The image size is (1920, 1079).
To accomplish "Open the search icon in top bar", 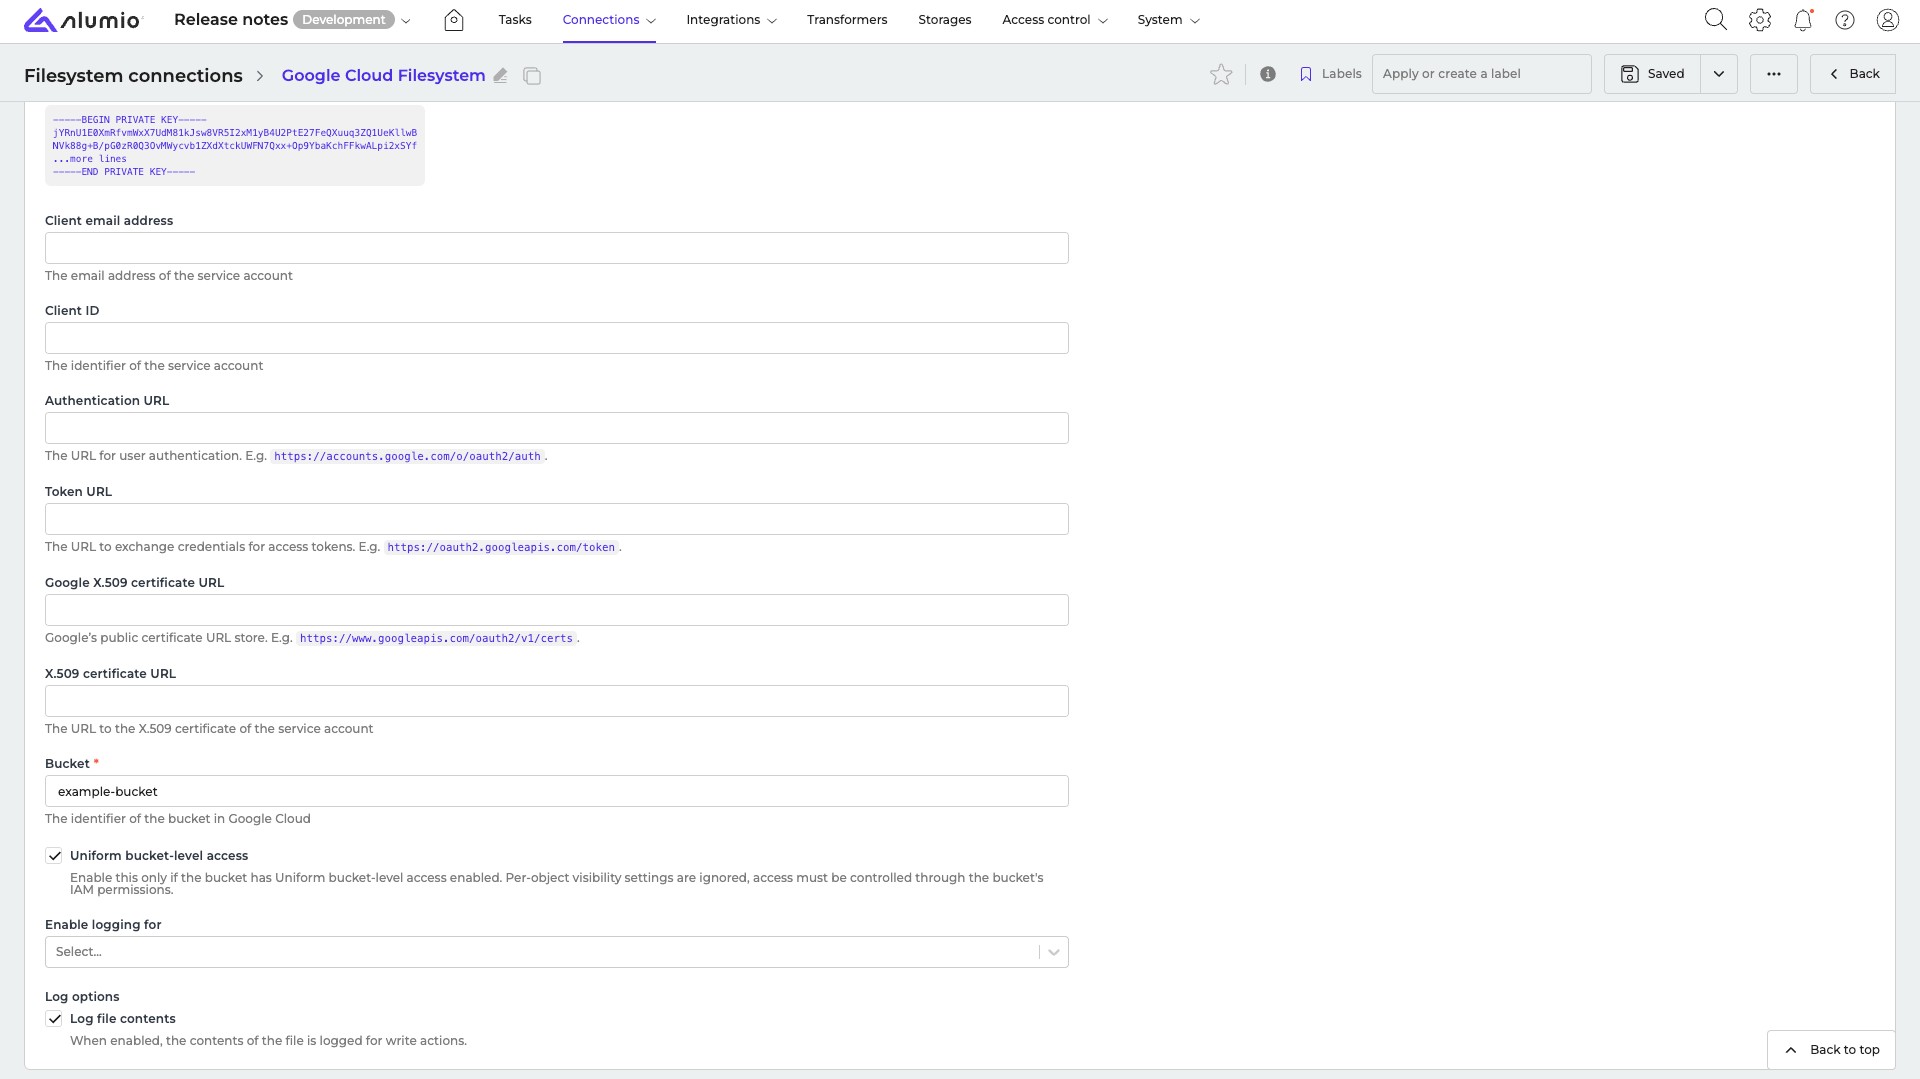I will point(1716,20).
